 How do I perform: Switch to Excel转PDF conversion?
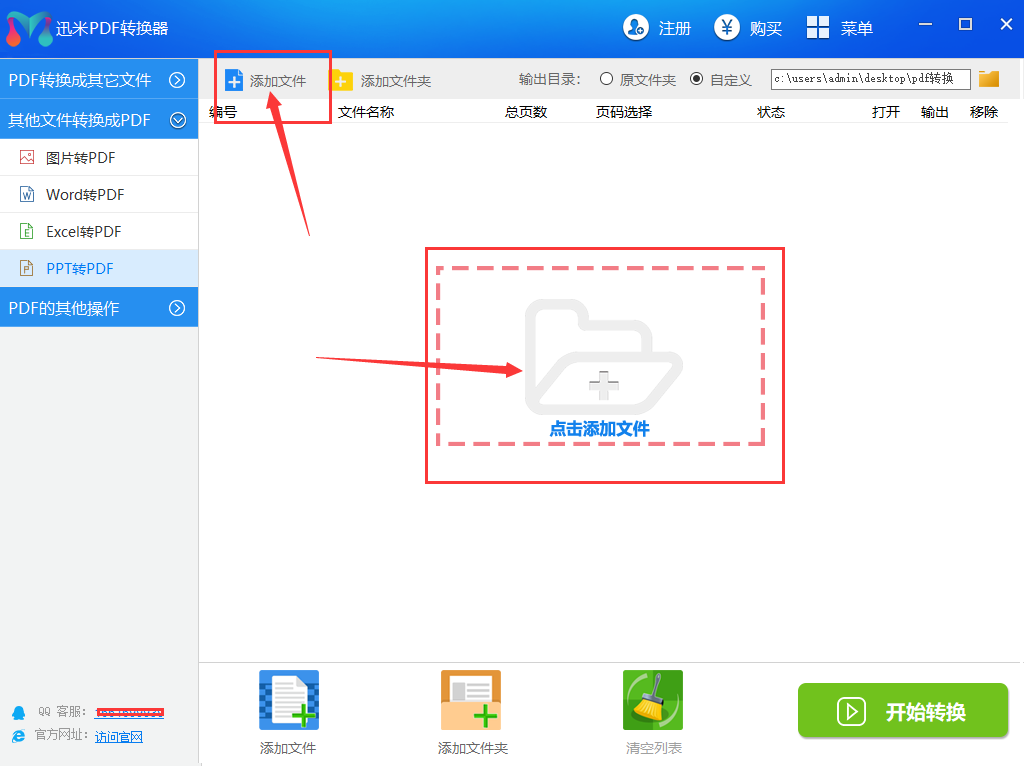click(83, 231)
